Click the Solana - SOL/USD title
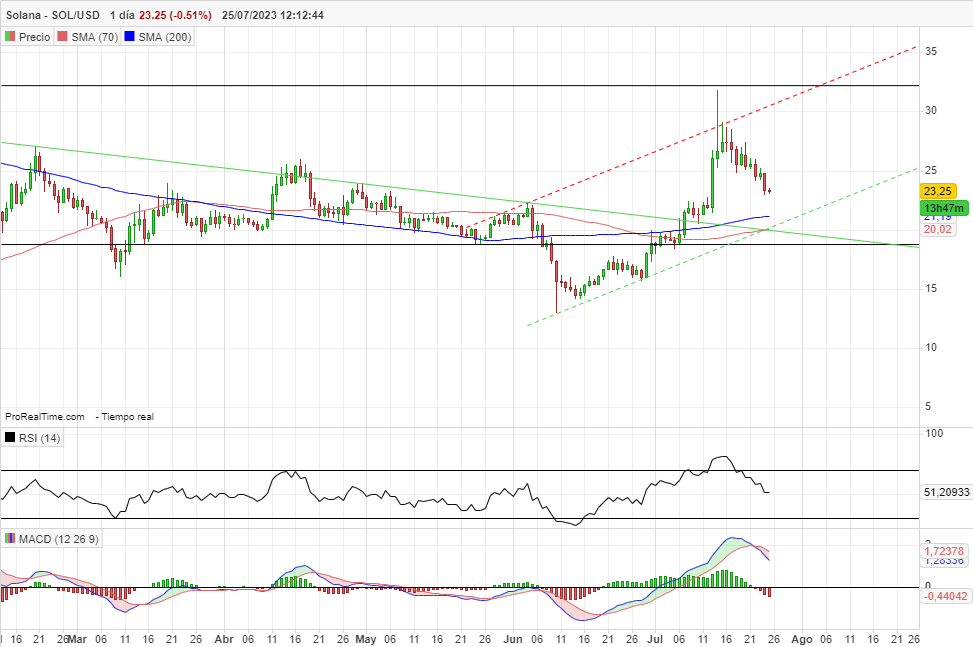The height and width of the screenshot is (647, 973). (x=53, y=15)
